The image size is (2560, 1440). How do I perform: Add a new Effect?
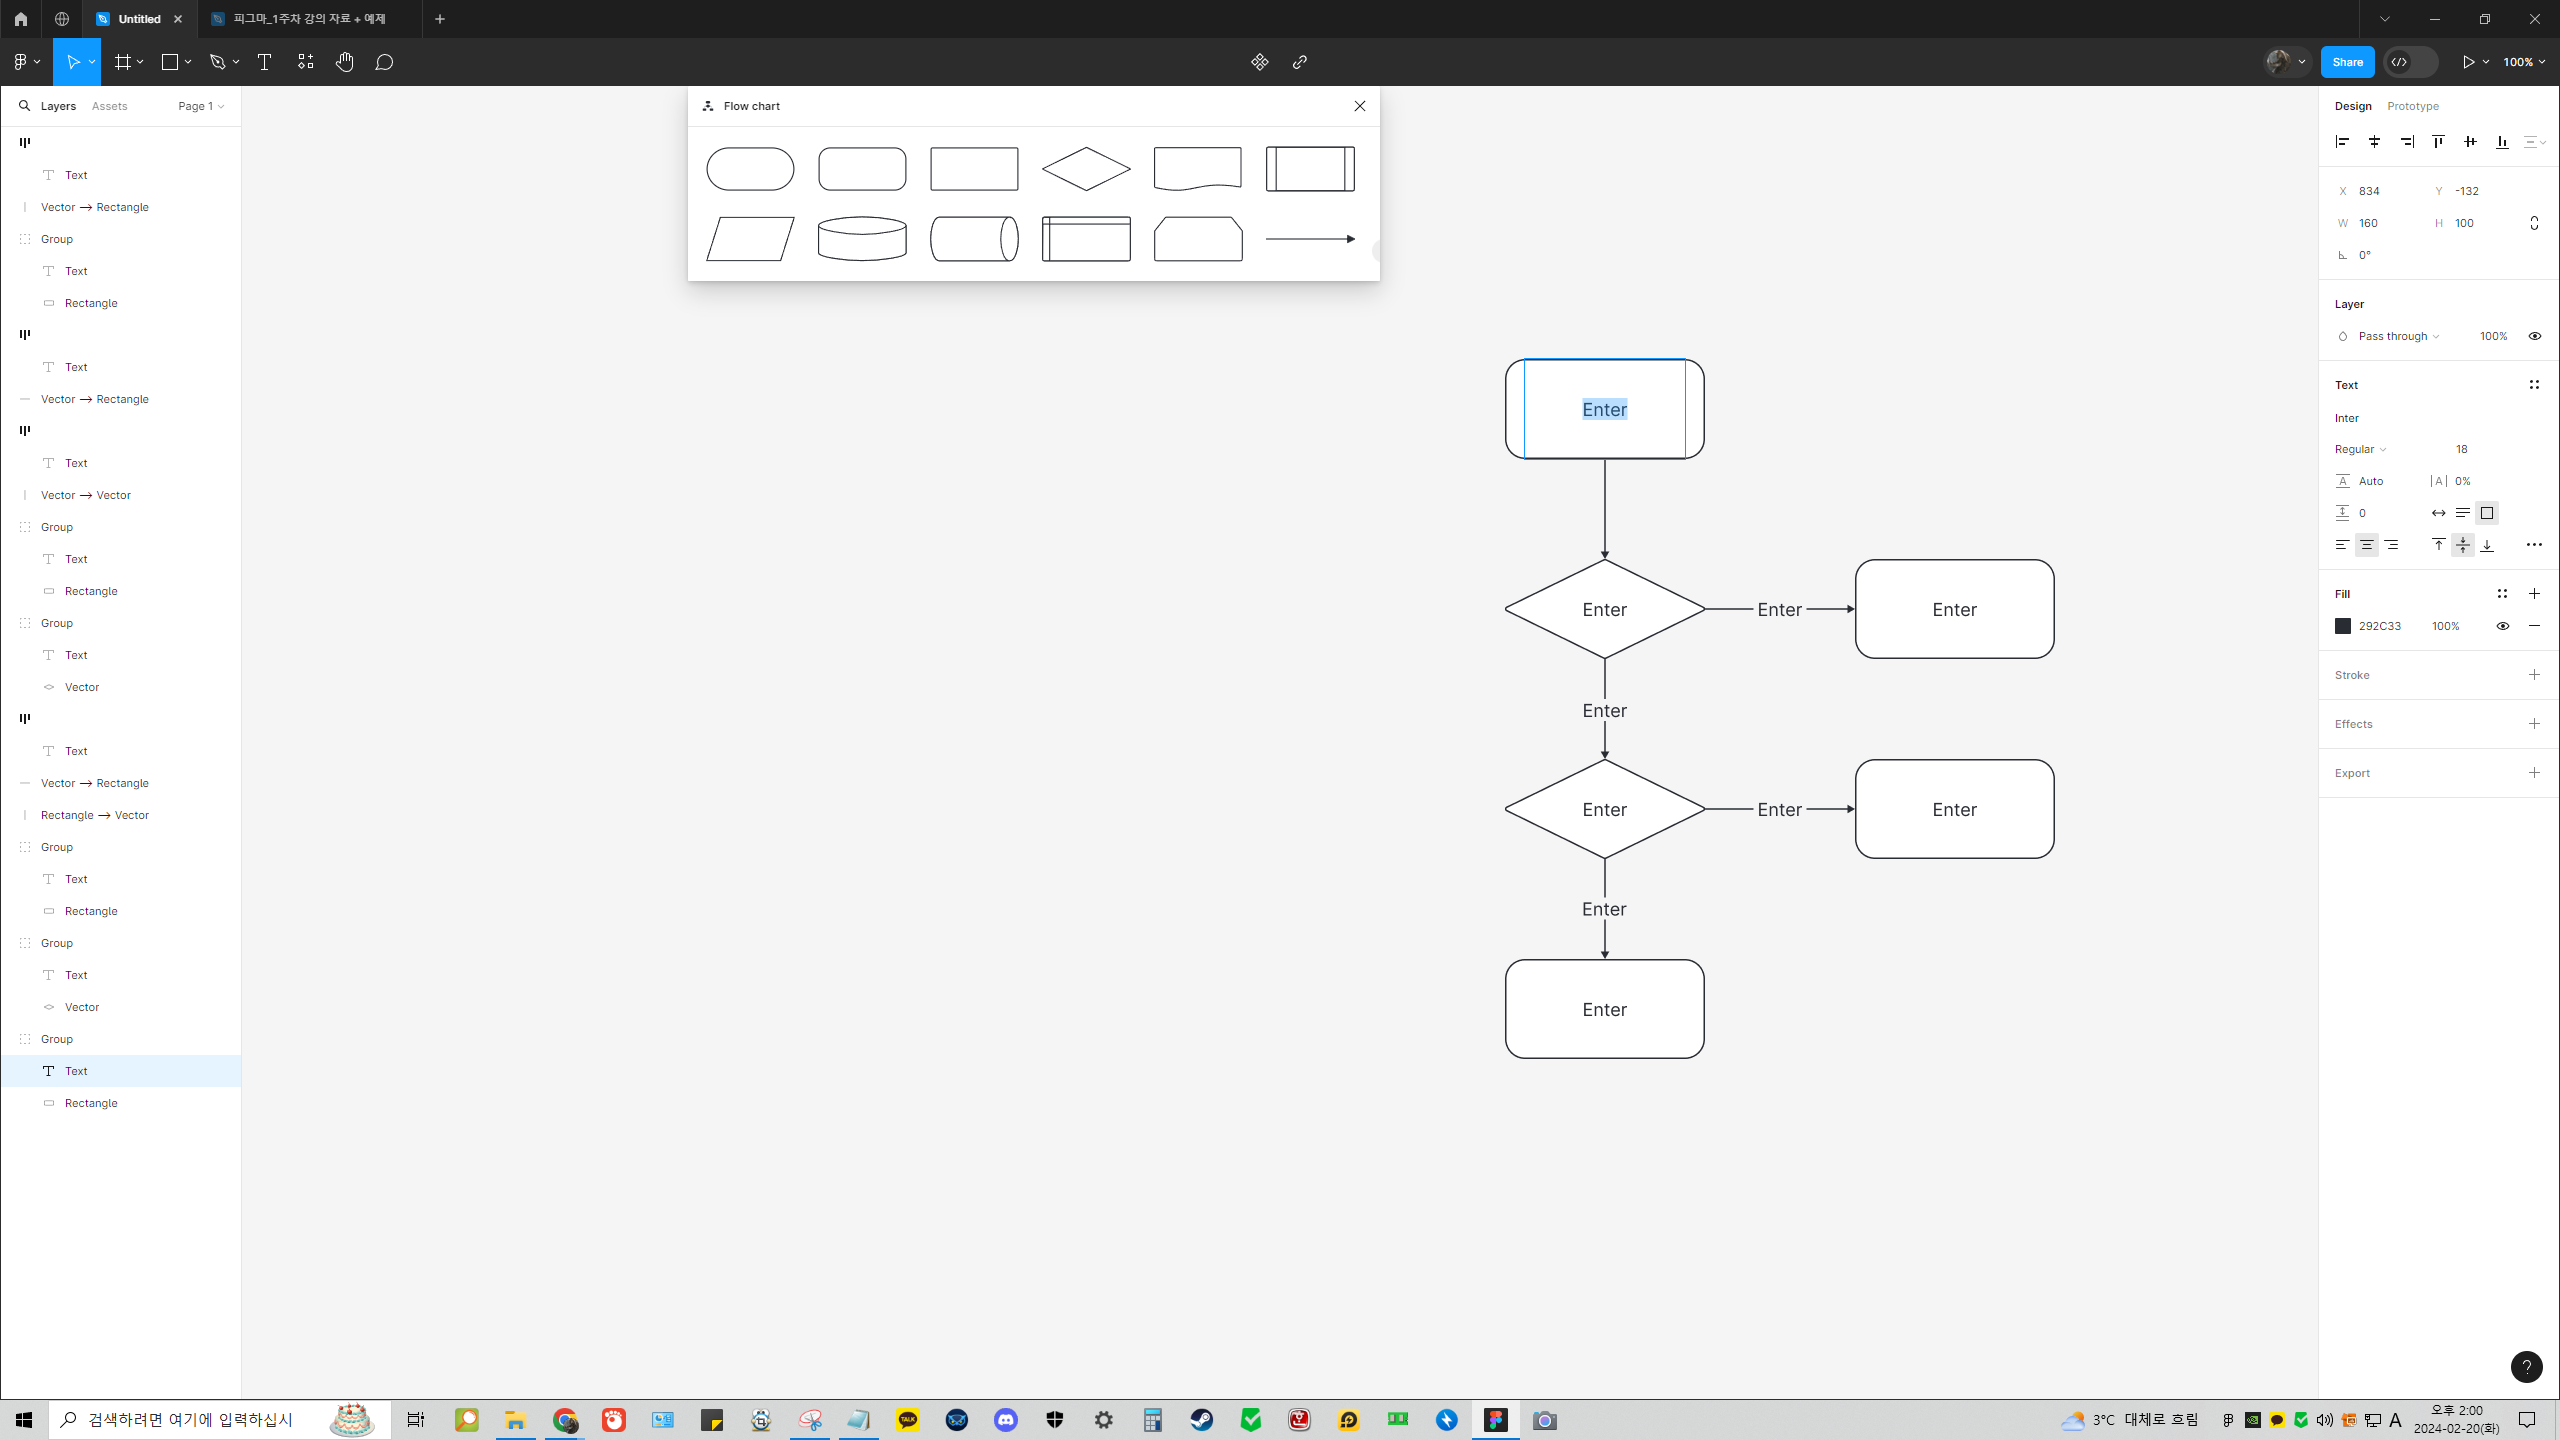[x=2534, y=724]
